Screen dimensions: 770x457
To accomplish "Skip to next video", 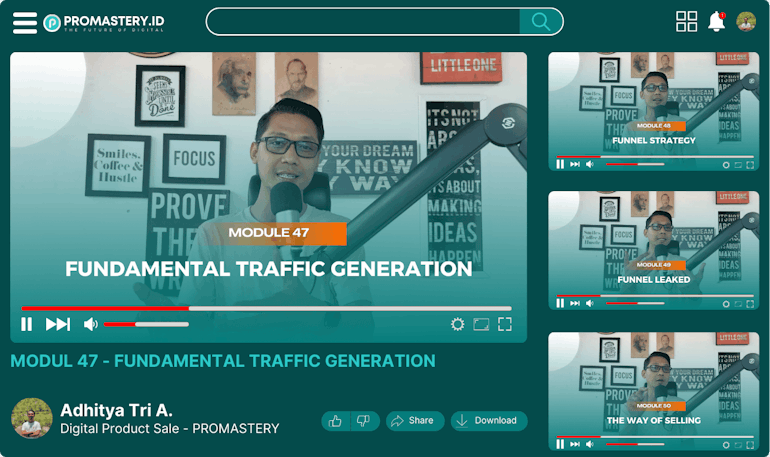I will tap(58, 324).
